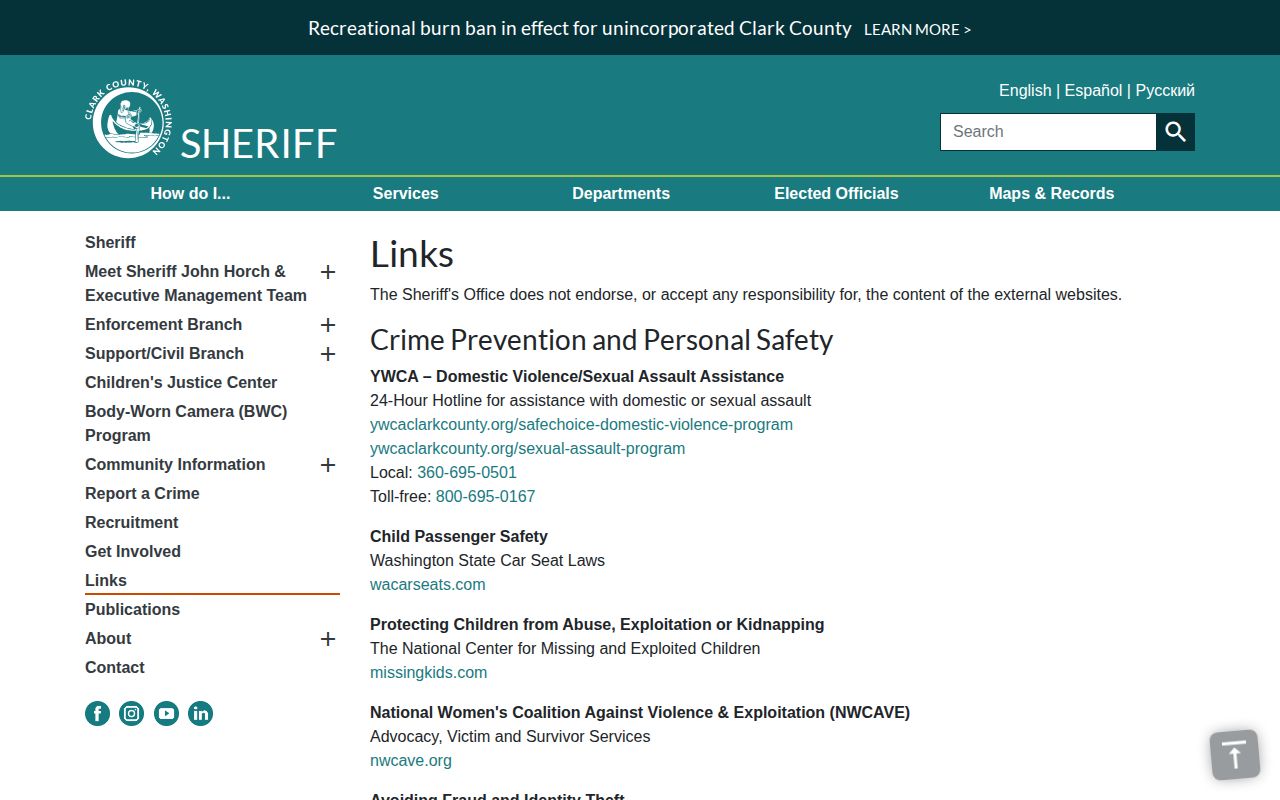
Task: Open the Maps & Records menu
Action: tap(1052, 194)
